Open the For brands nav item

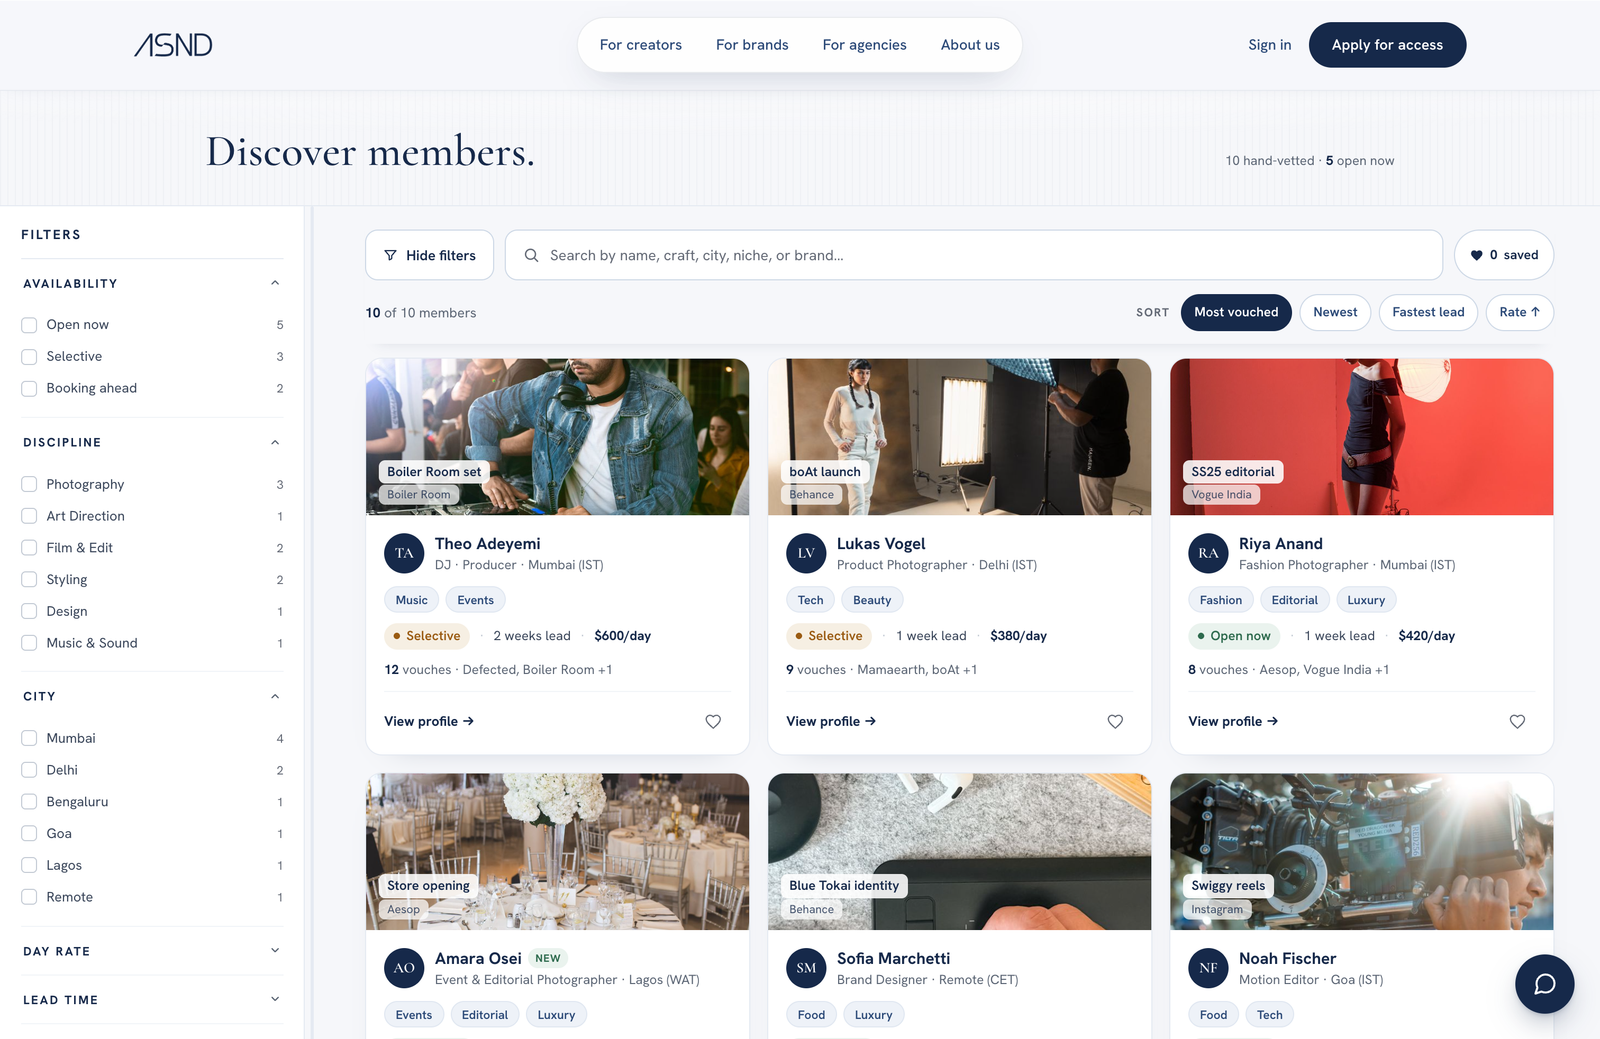752,45
